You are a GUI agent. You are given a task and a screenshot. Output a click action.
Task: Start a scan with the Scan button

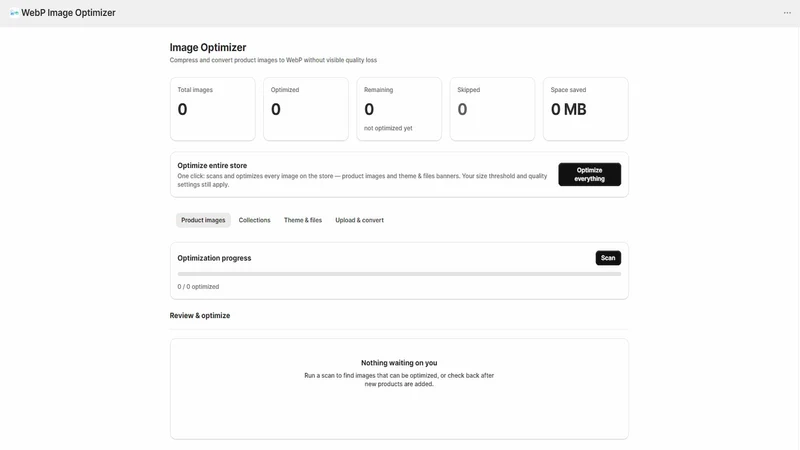click(x=608, y=258)
